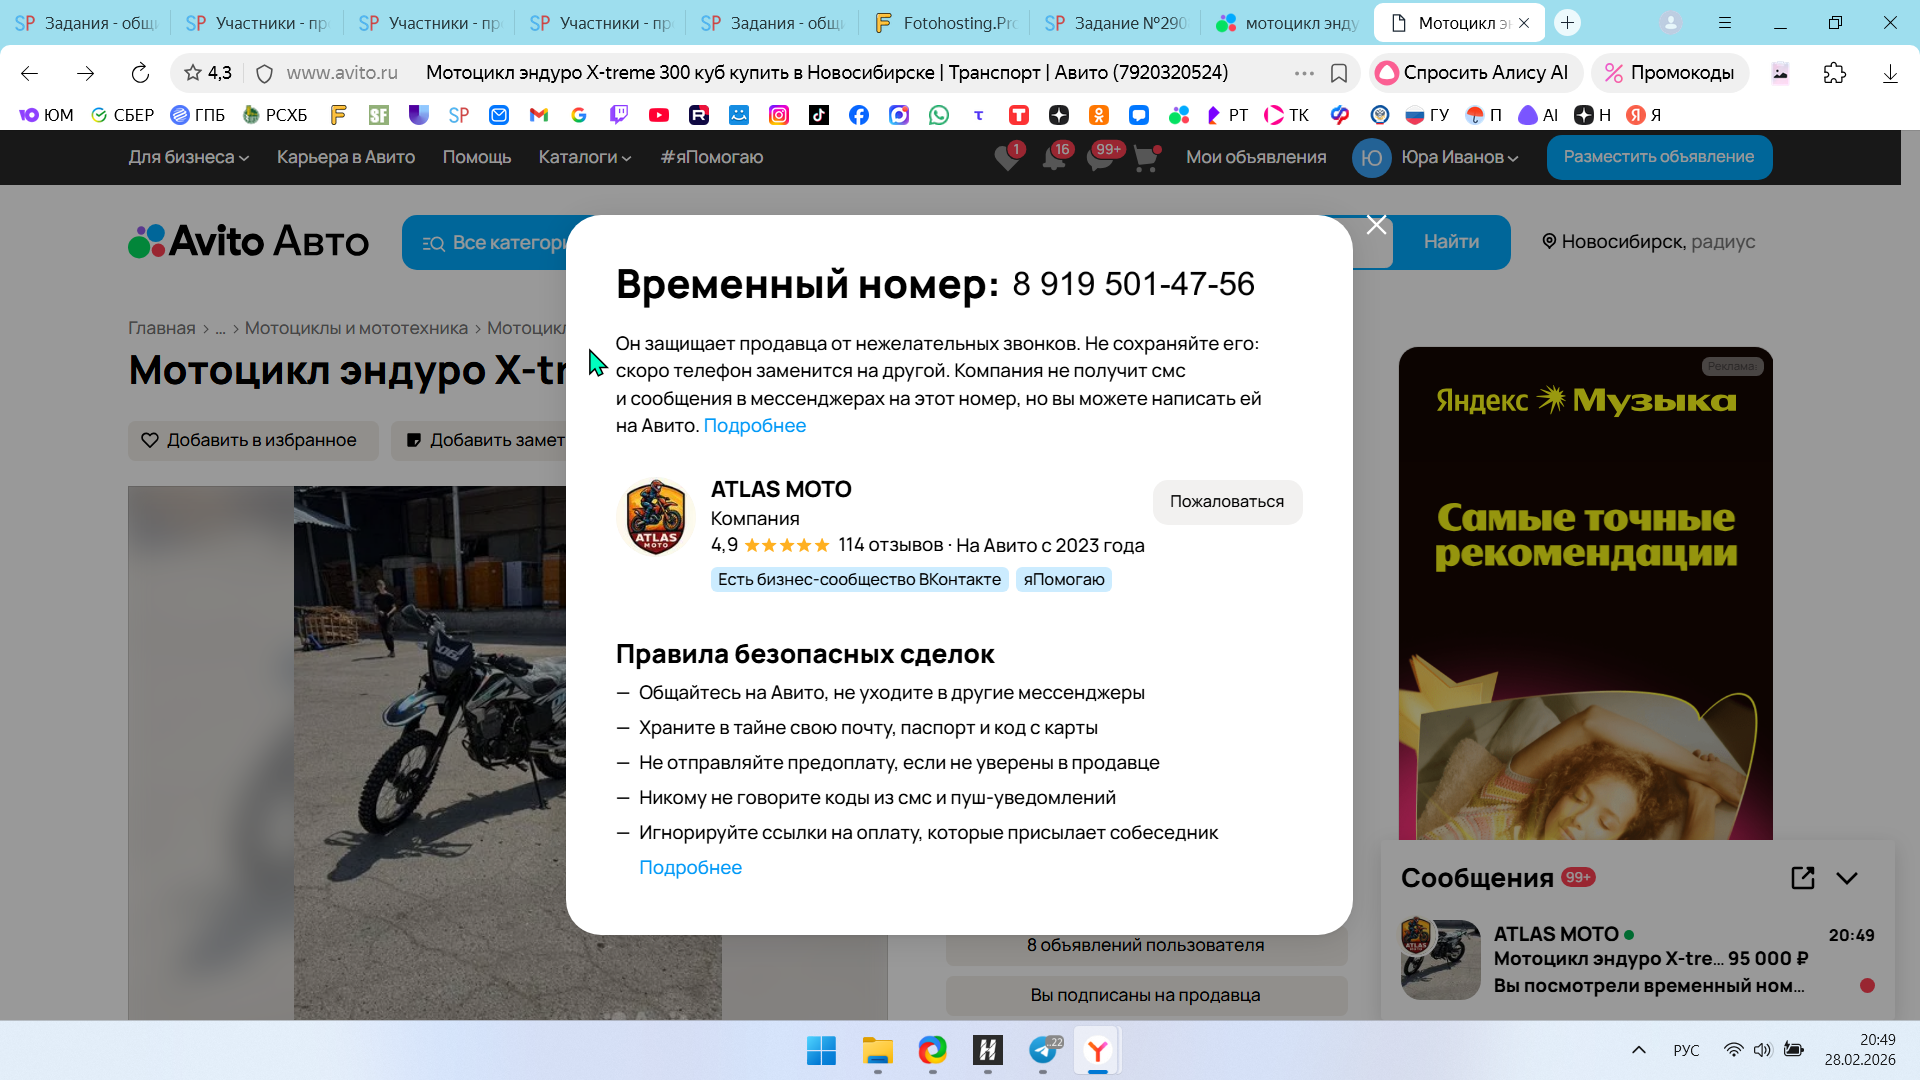Click the Пожаловаться button

[x=1227, y=502]
